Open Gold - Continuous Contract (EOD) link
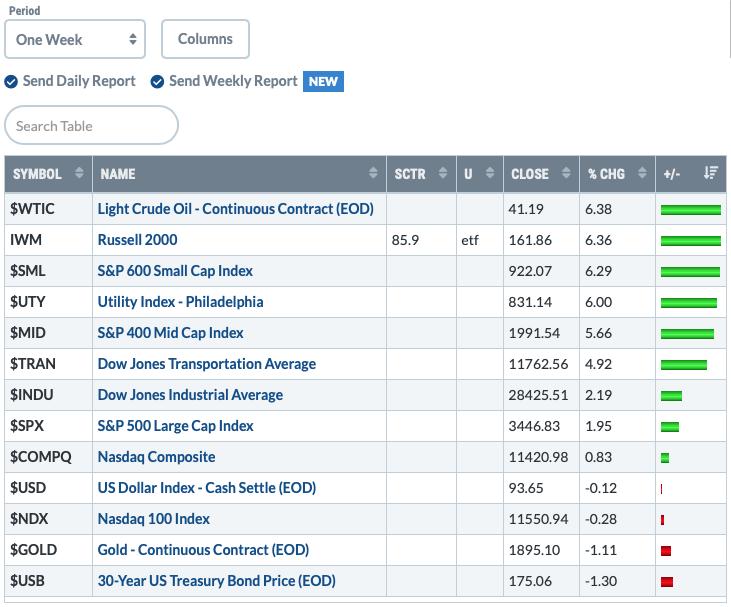Image resolution: width=731 pixels, height=607 pixels. click(203, 550)
